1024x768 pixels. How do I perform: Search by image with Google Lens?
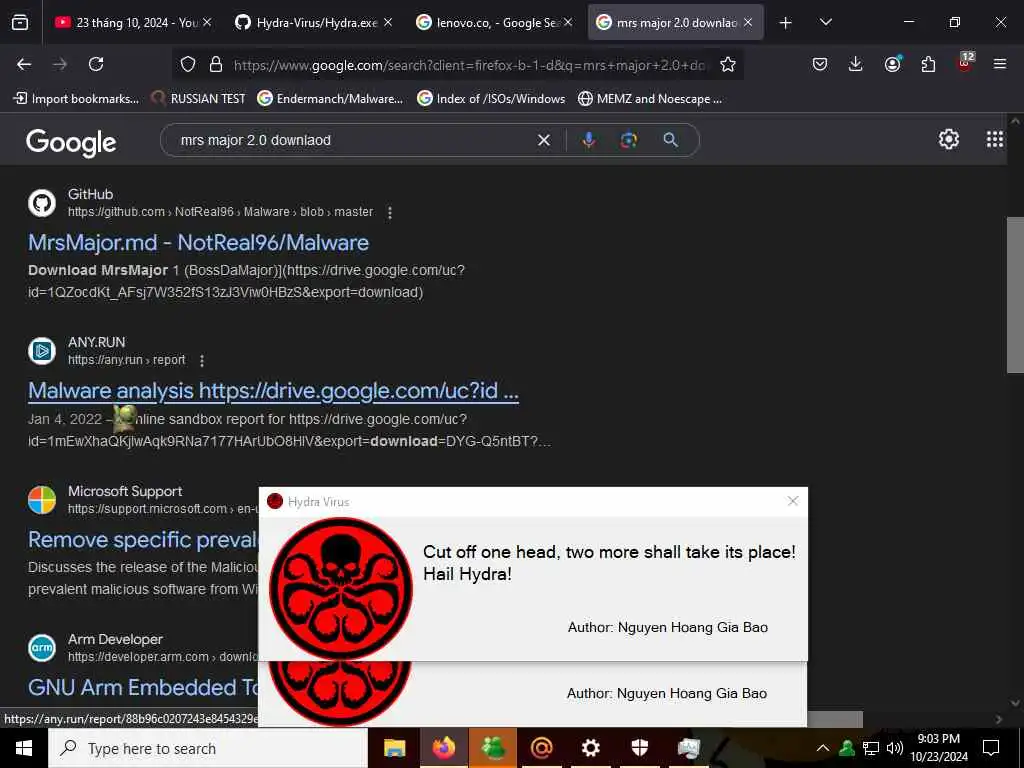[x=629, y=140]
